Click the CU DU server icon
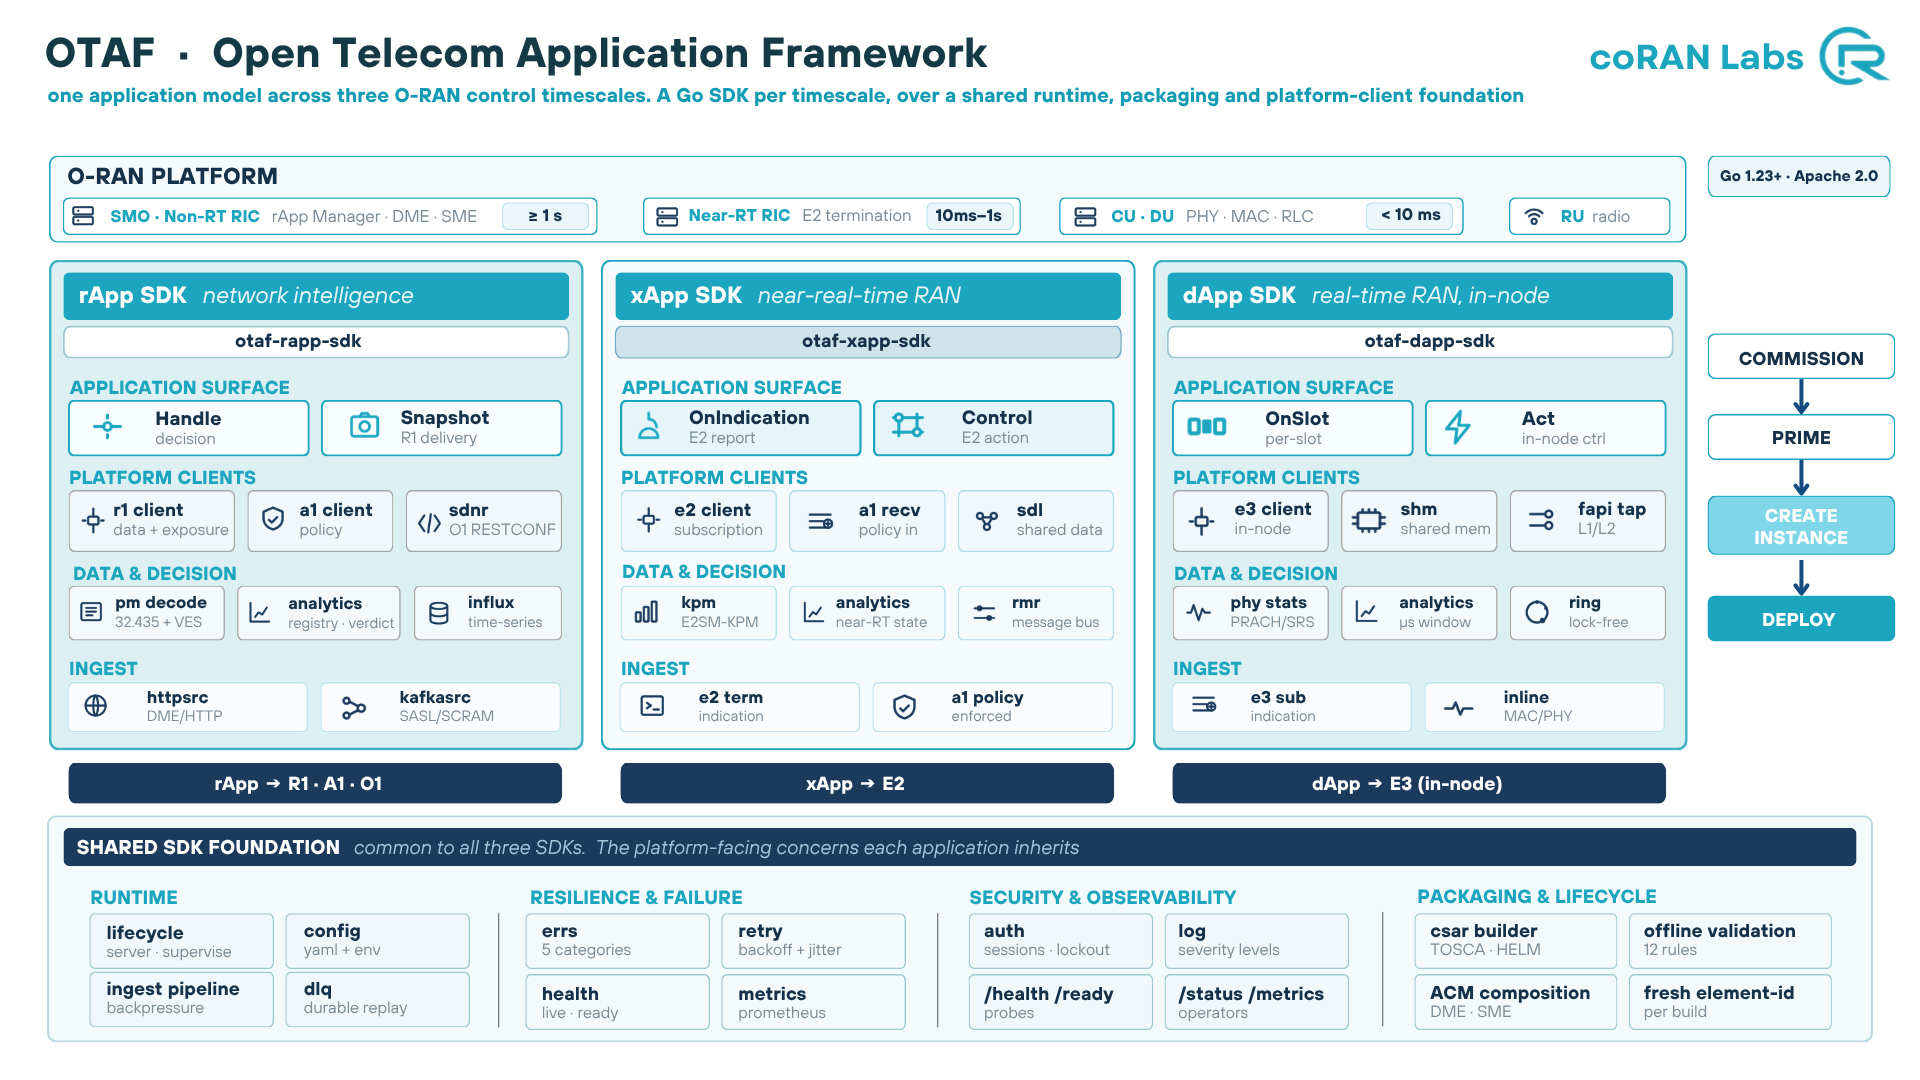This screenshot has width=1920, height=1080. click(1085, 216)
